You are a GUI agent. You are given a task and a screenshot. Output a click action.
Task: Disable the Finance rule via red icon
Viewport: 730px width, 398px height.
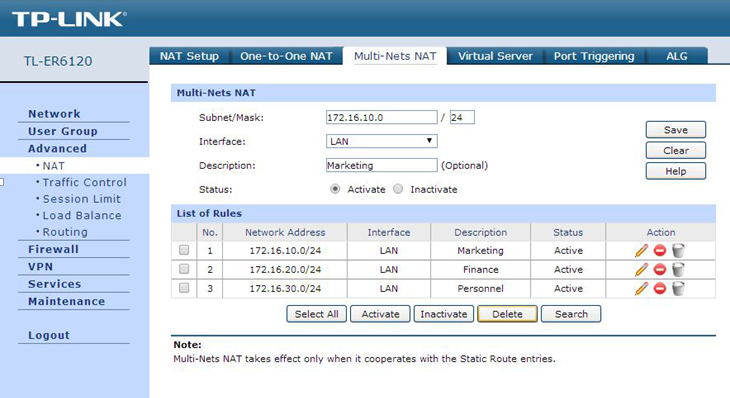[660, 270]
